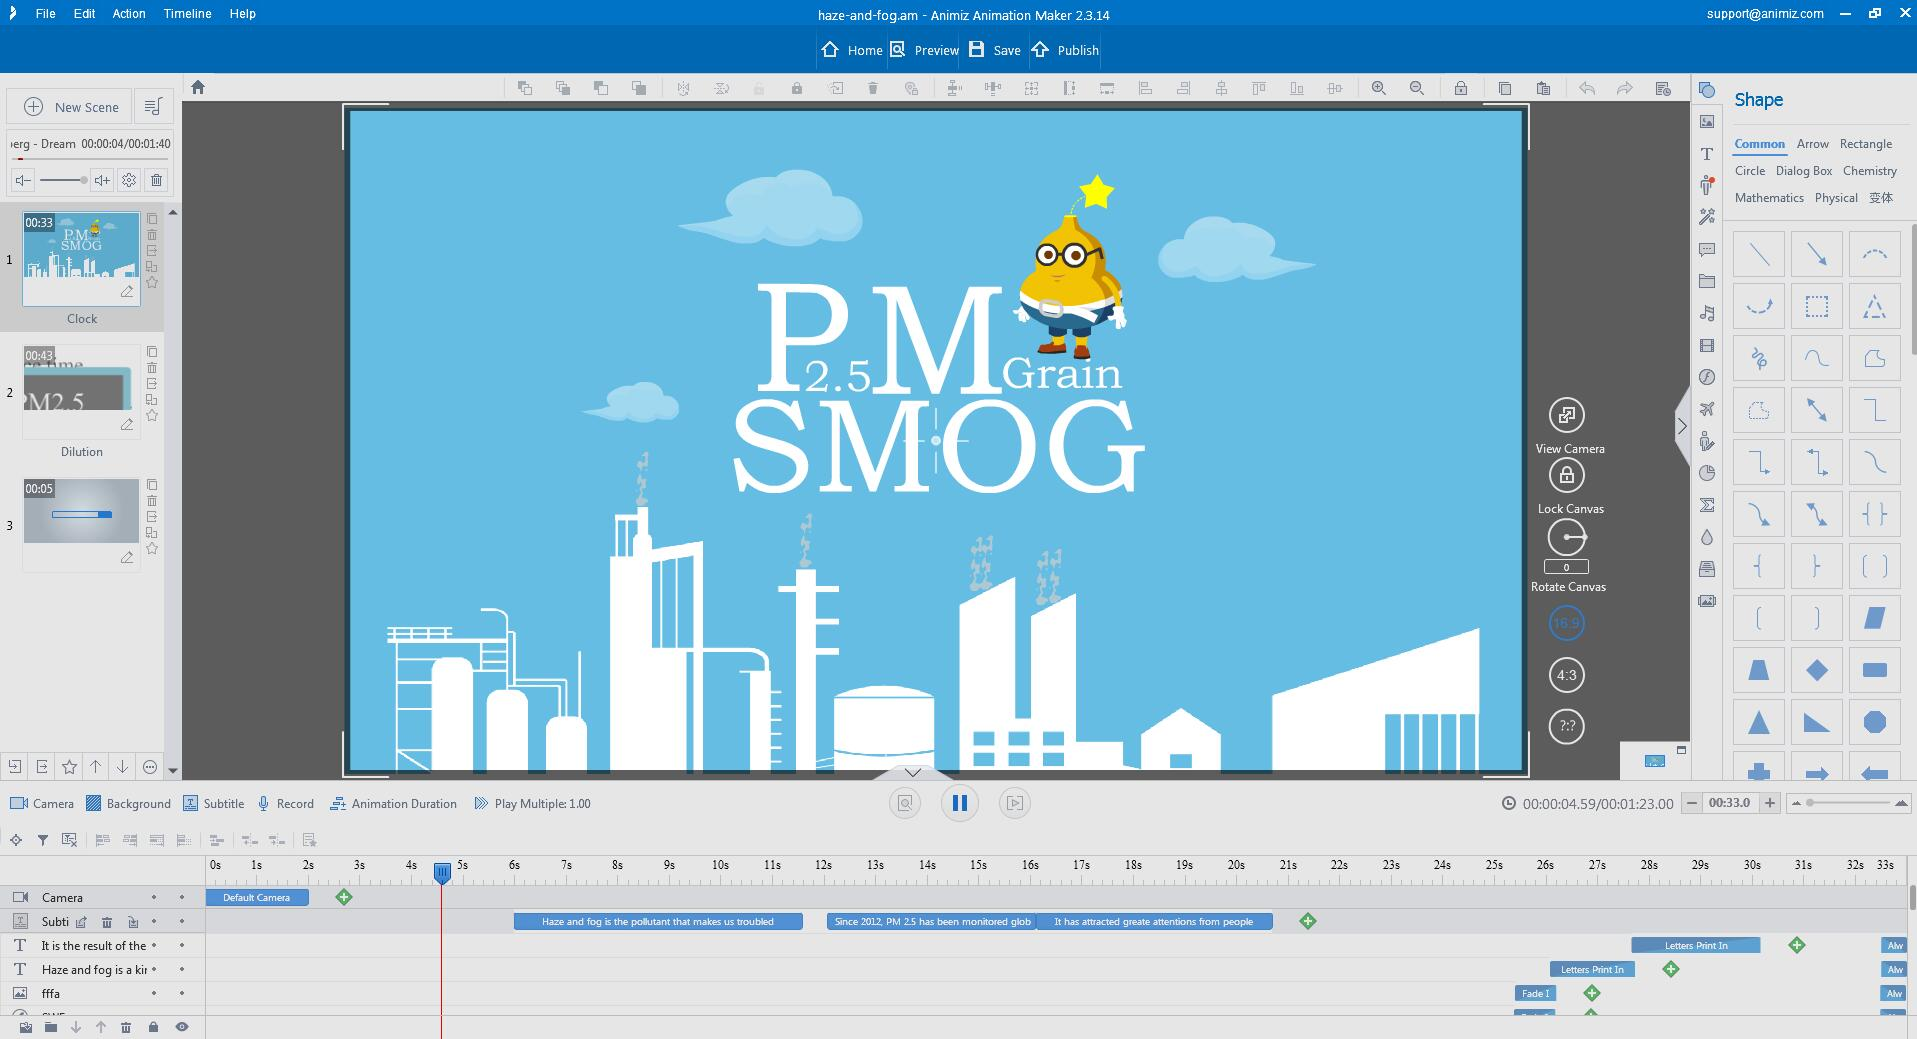
Task: Click the Rotate Canvas dial
Action: pyautogui.click(x=1567, y=538)
